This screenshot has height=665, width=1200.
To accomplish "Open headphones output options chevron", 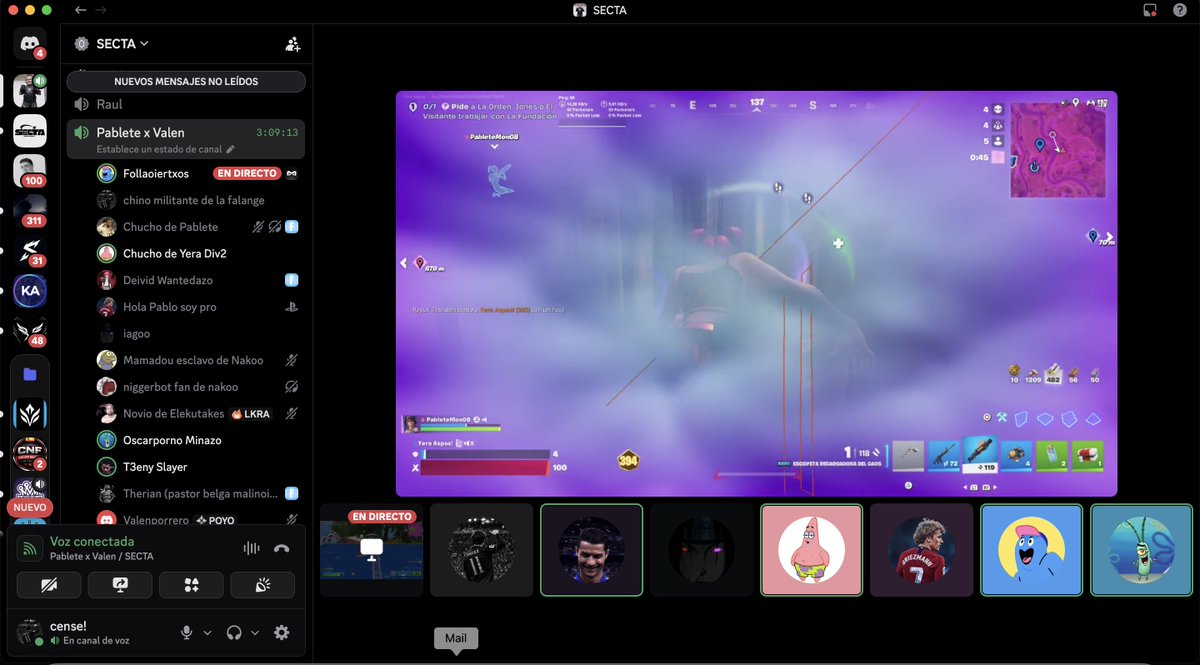I will pyautogui.click(x=255, y=632).
